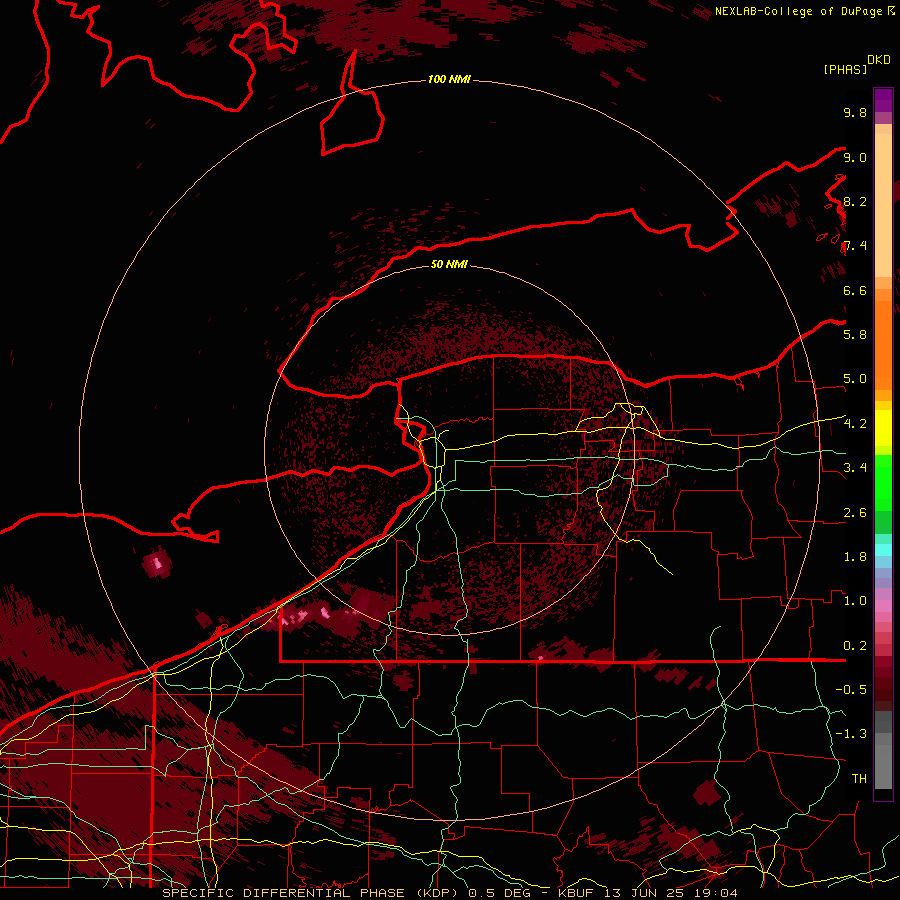The image size is (900, 900).
Task: Click the 3.4 value on the color scale
Action: pyautogui.click(x=855, y=468)
